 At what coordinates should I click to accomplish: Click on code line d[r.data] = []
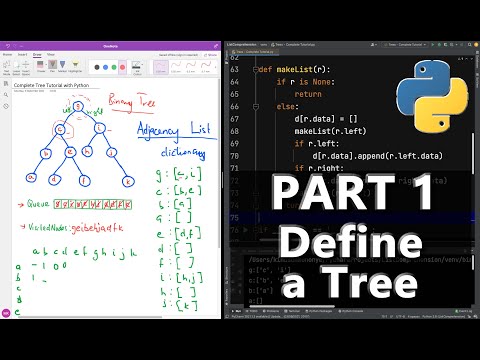pos(326,119)
